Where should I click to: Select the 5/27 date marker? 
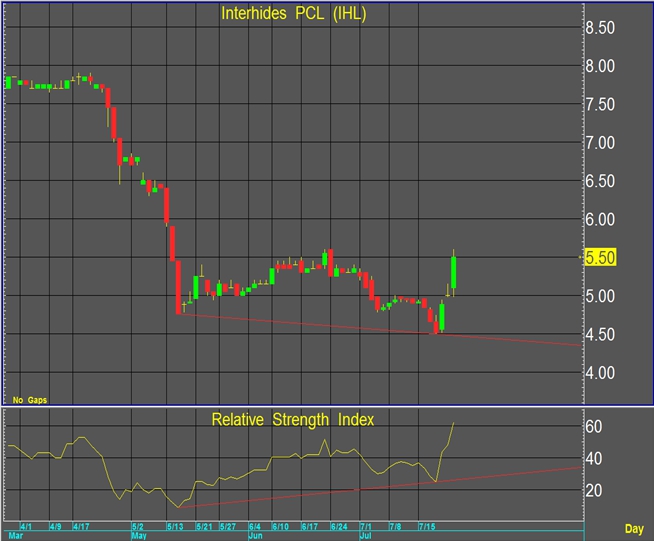coord(228,526)
